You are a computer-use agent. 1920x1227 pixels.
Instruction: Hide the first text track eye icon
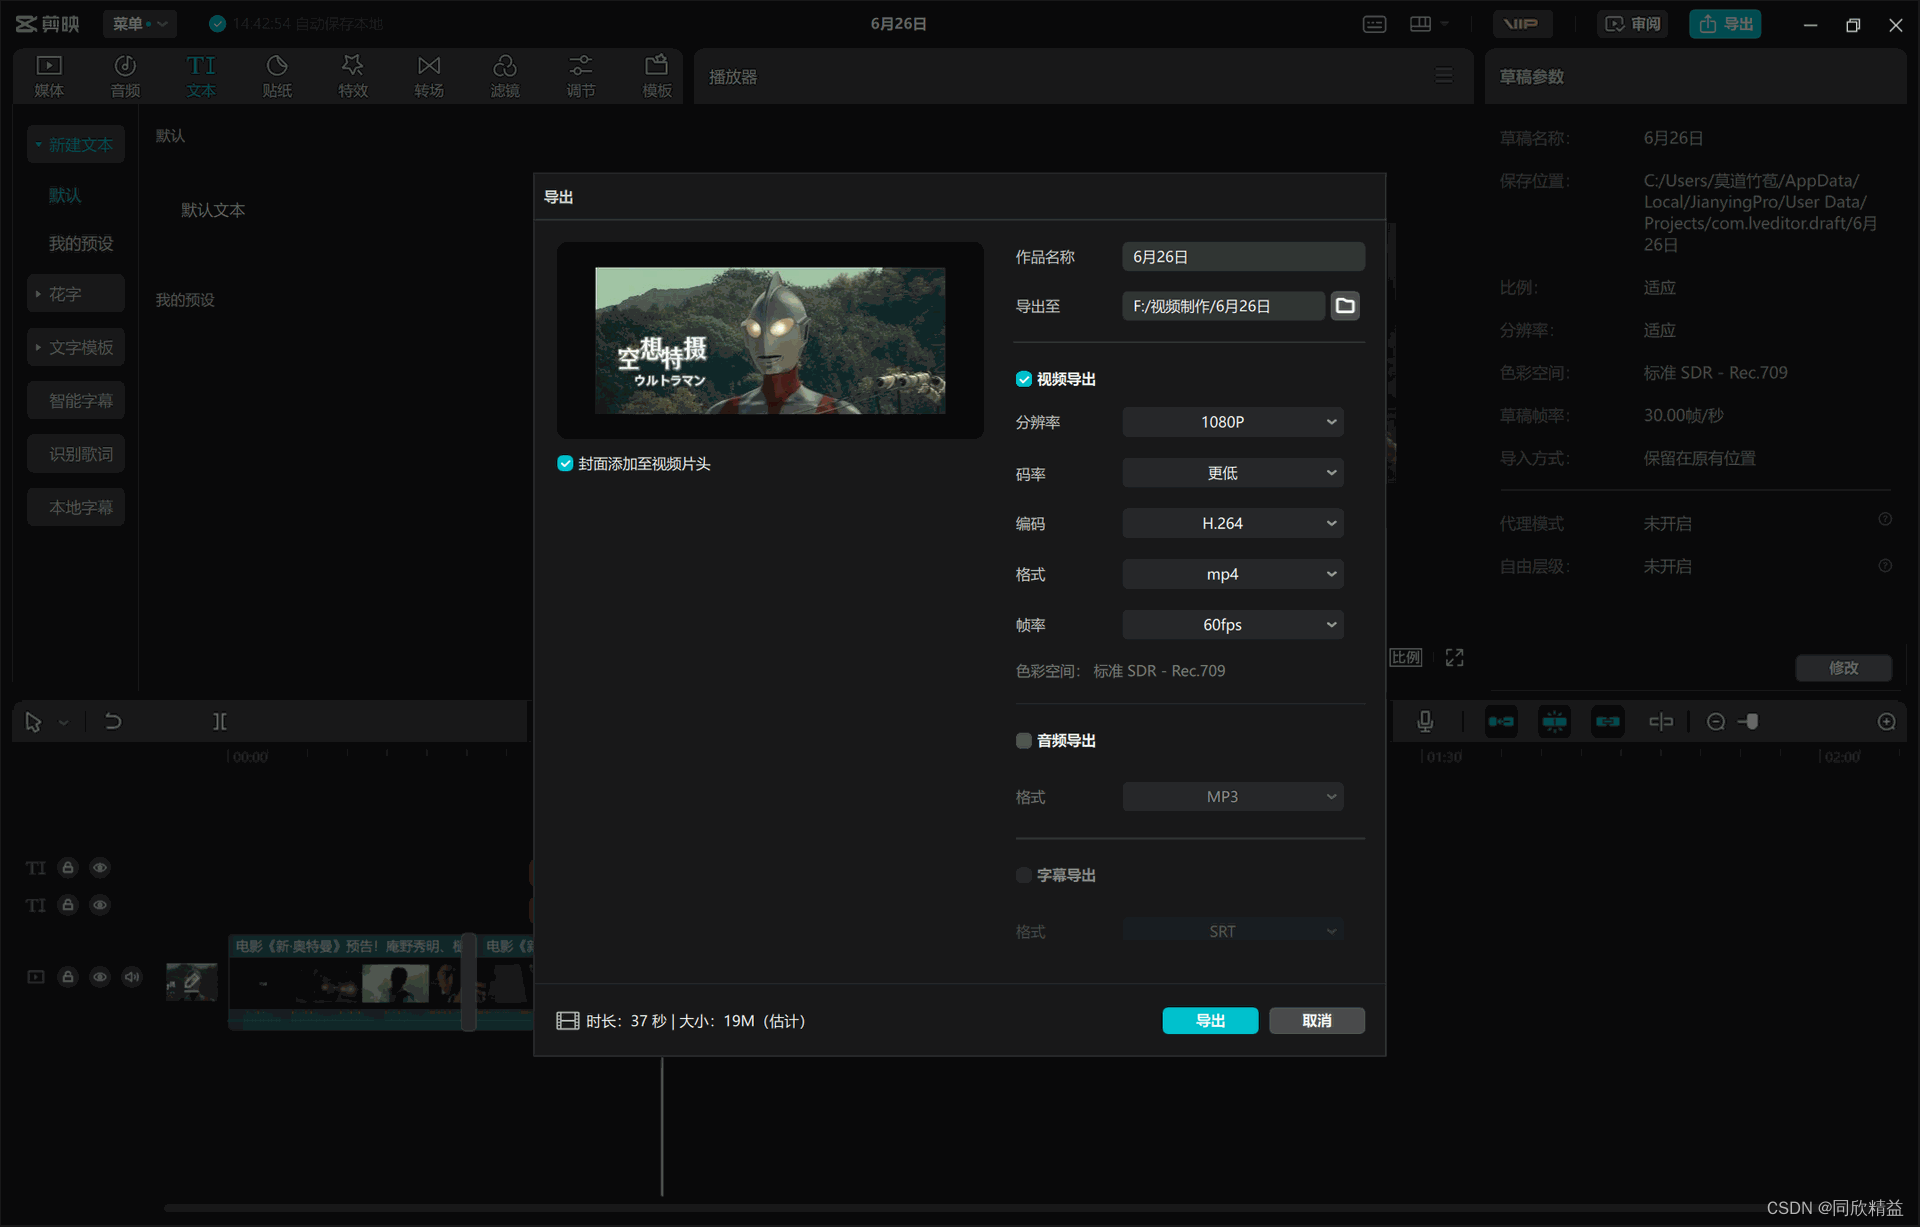100,867
